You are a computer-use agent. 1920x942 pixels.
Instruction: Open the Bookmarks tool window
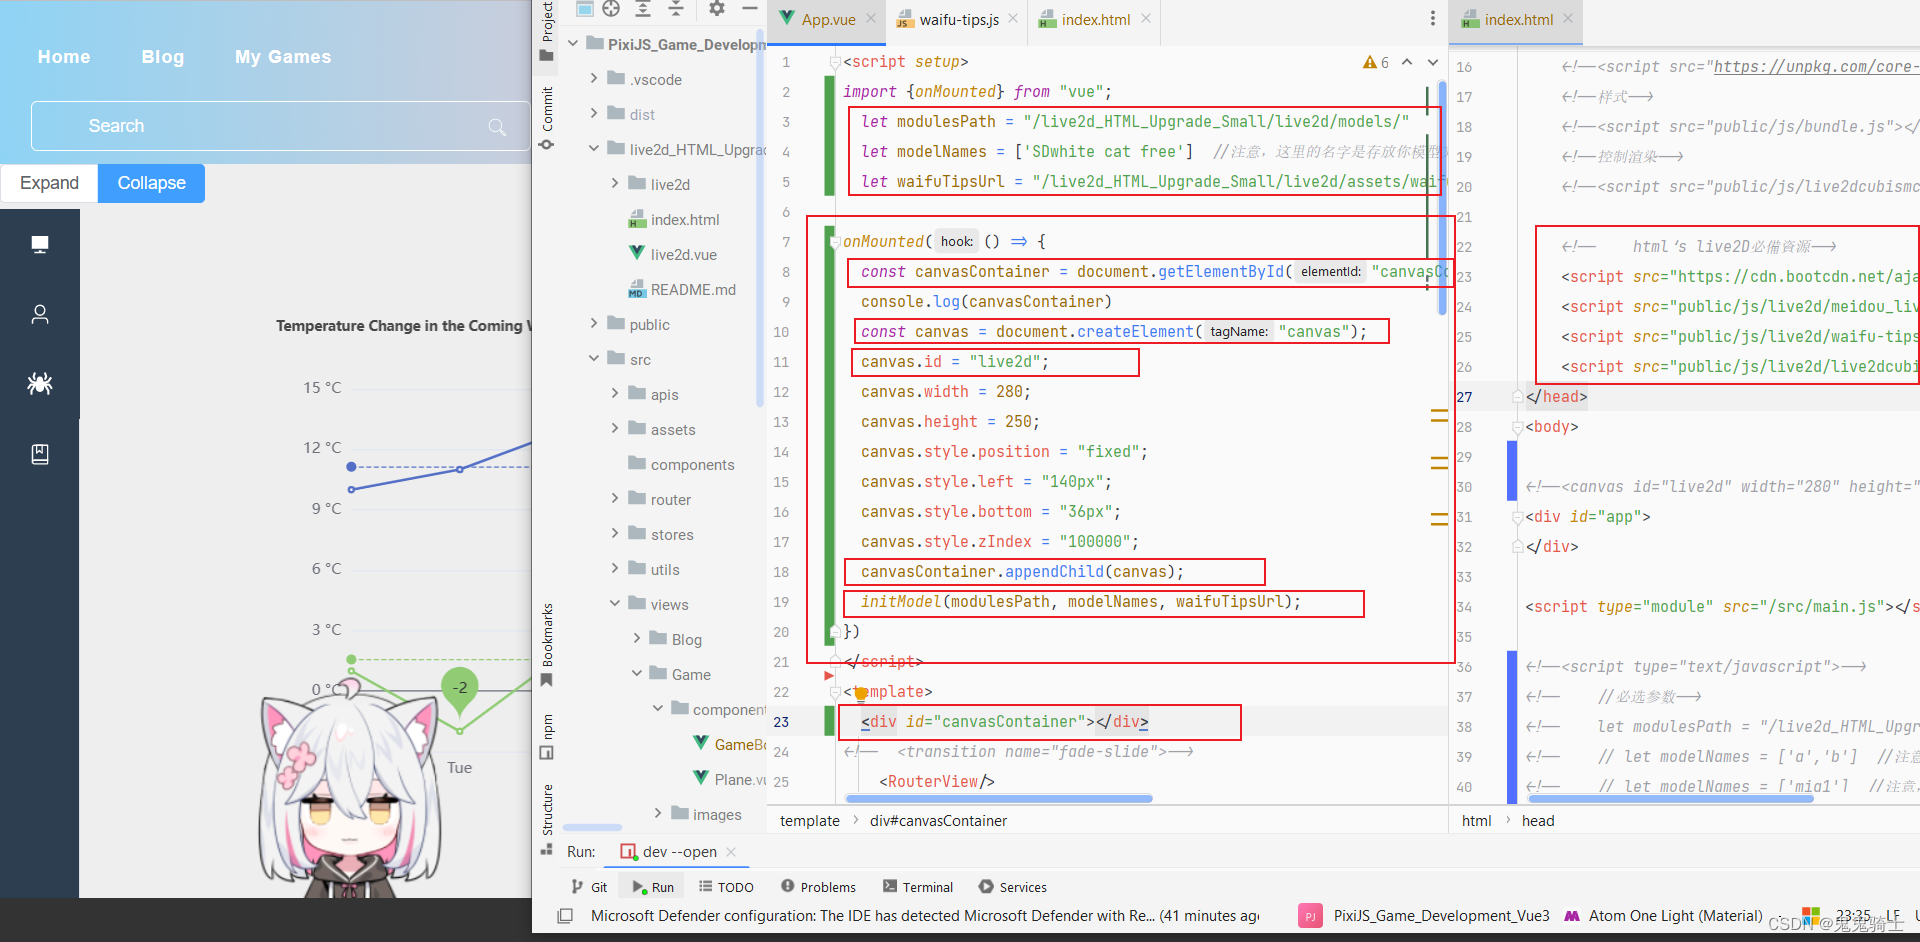547,645
